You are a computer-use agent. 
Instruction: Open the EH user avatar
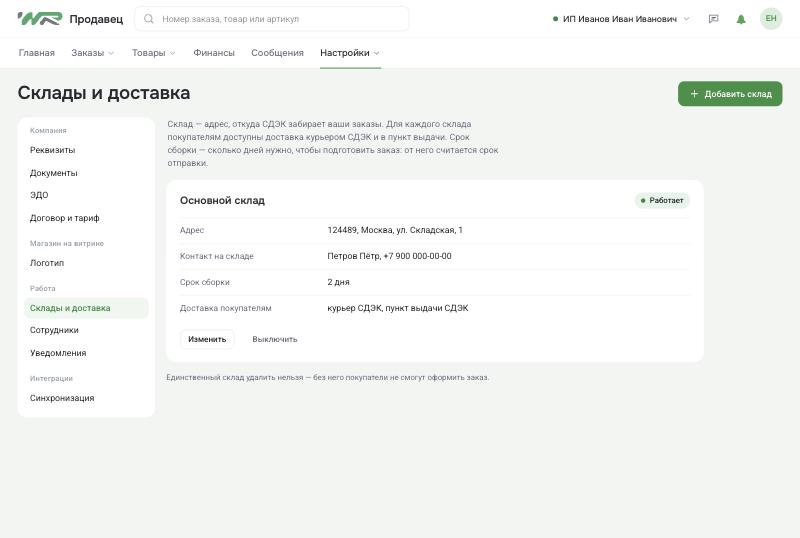point(770,19)
